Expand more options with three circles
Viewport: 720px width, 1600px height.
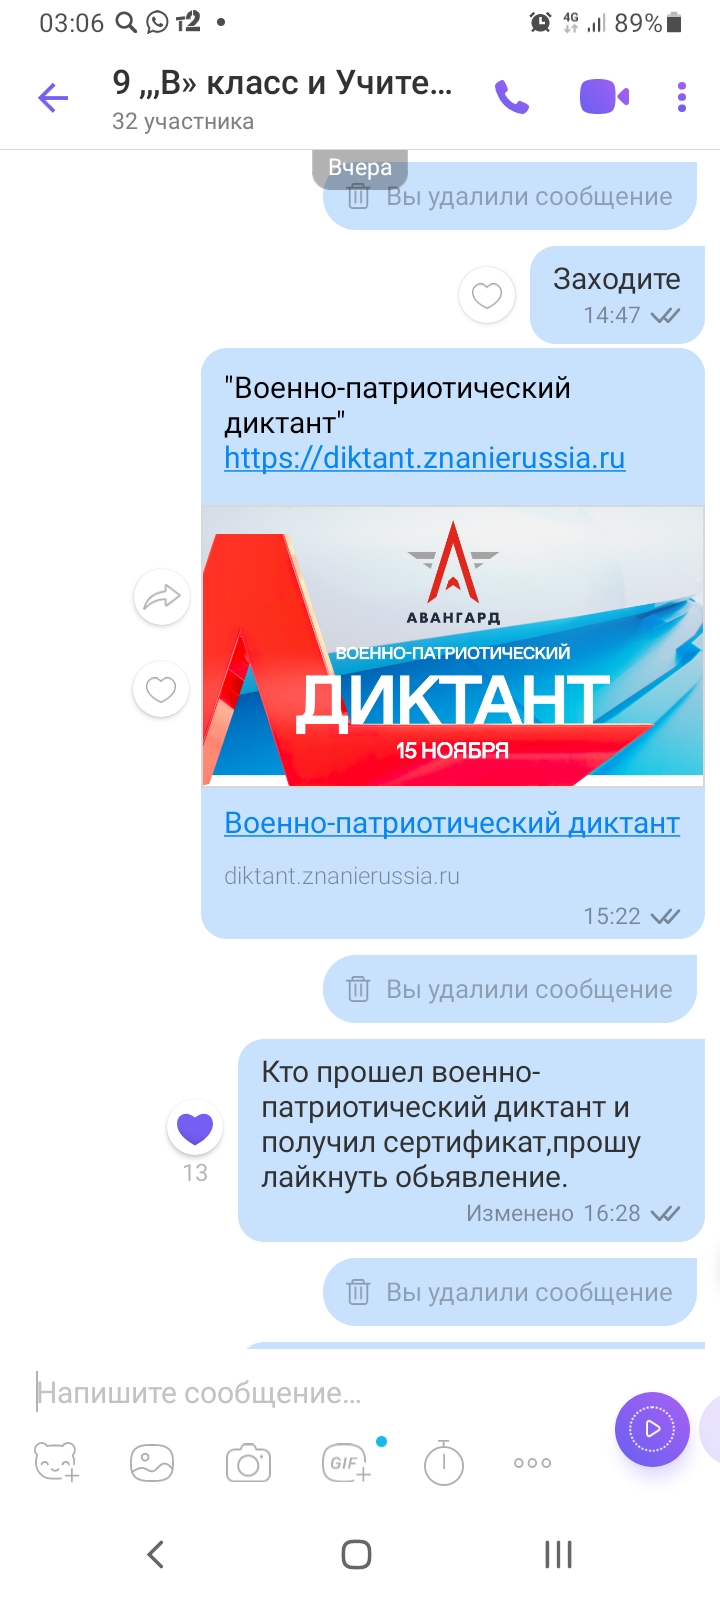pos(532,1463)
